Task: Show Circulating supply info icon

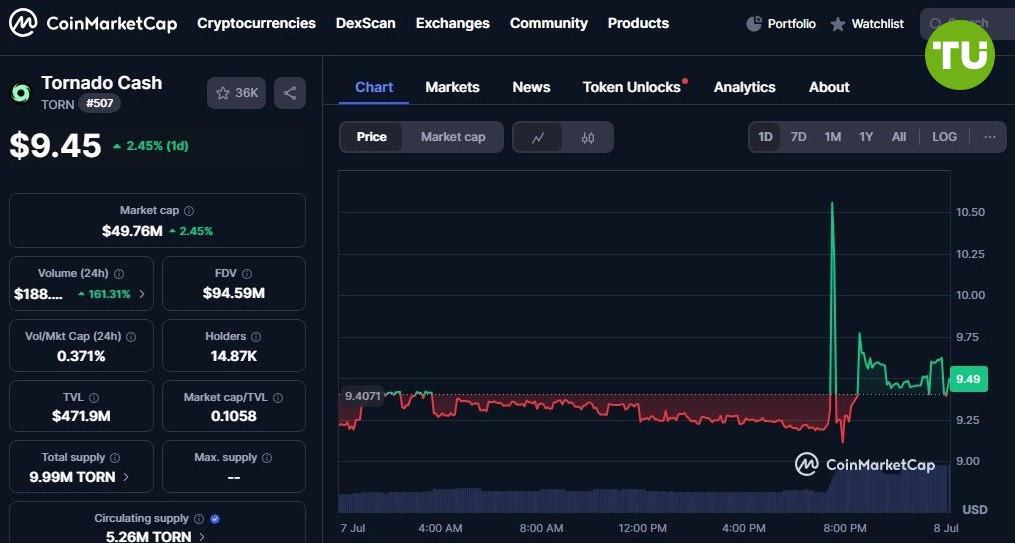Action: pyautogui.click(x=199, y=518)
